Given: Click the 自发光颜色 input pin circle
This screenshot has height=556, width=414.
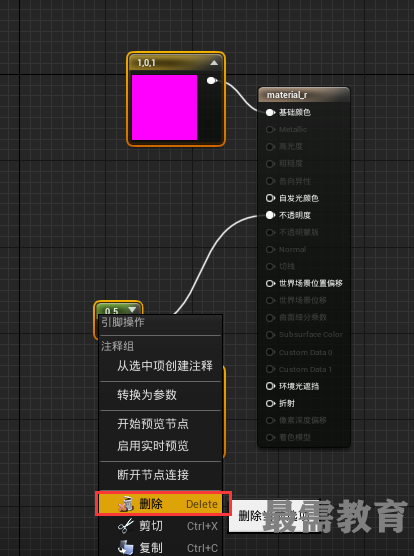Looking at the screenshot, I should tap(270, 198).
